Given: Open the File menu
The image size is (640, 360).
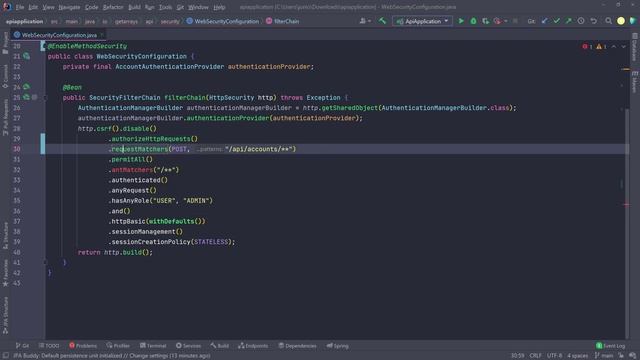Looking at the screenshot, I should [x=20, y=7].
